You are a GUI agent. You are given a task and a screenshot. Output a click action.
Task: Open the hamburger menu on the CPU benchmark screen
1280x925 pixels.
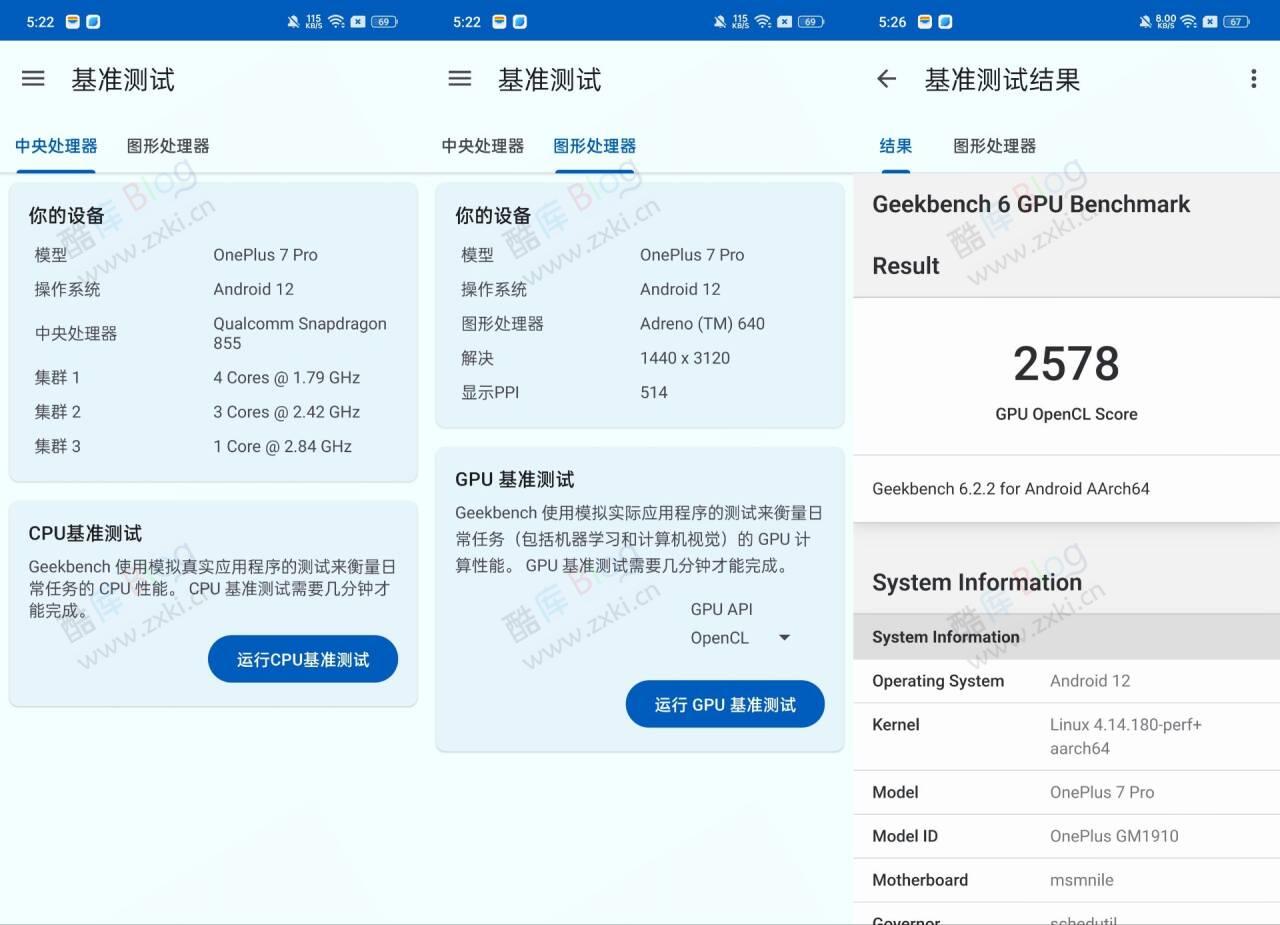pyautogui.click(x=33, y=78)
